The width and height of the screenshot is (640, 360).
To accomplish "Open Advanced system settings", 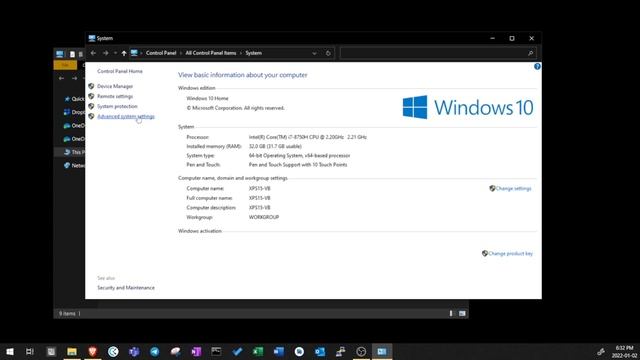I will tap(126, 116).
